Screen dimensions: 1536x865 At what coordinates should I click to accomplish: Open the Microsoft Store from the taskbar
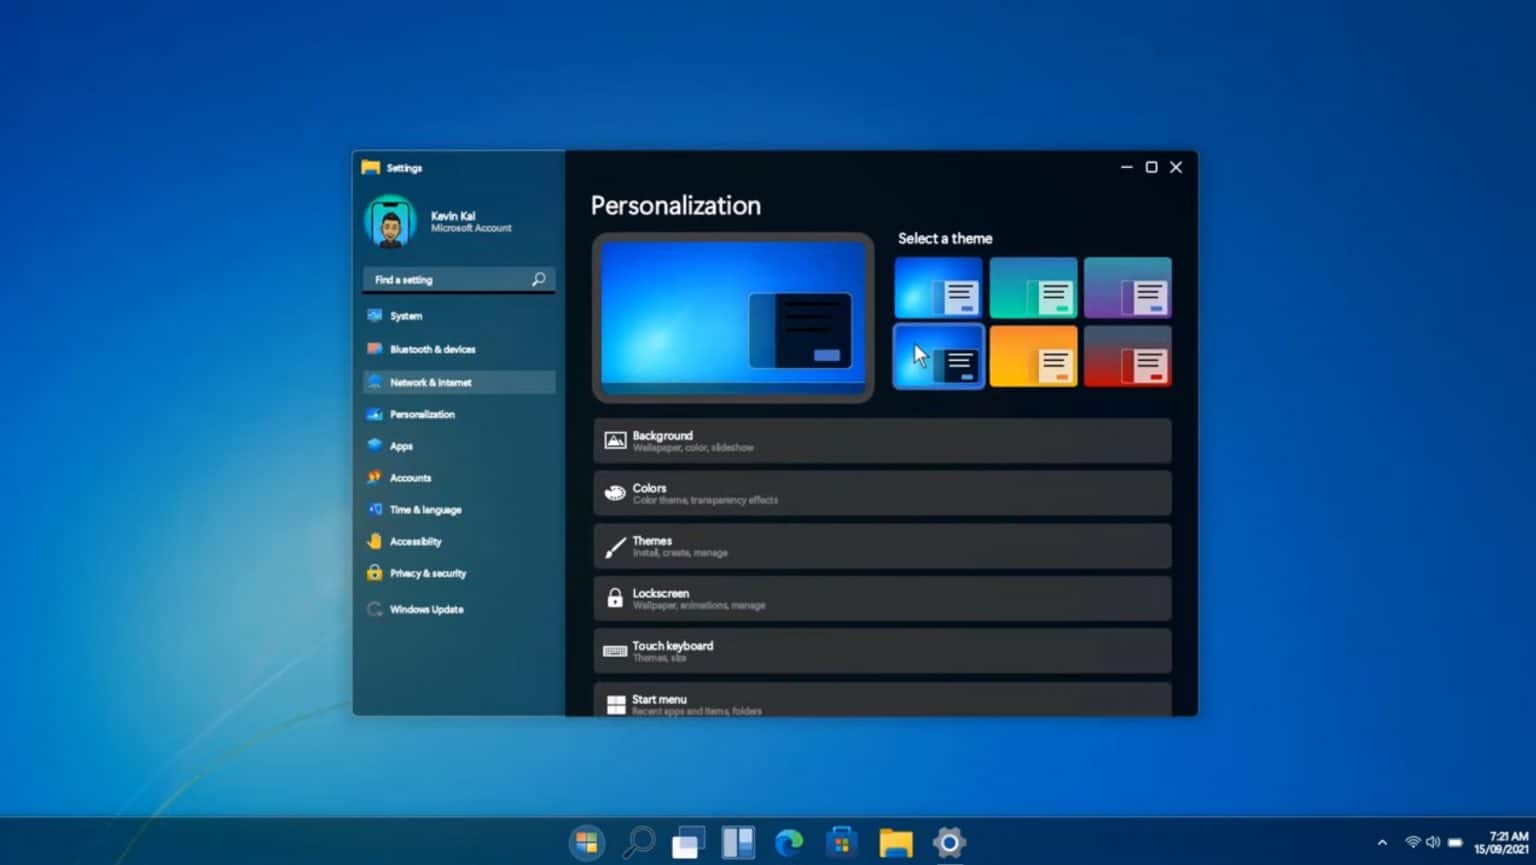click(x=841, y=842)
